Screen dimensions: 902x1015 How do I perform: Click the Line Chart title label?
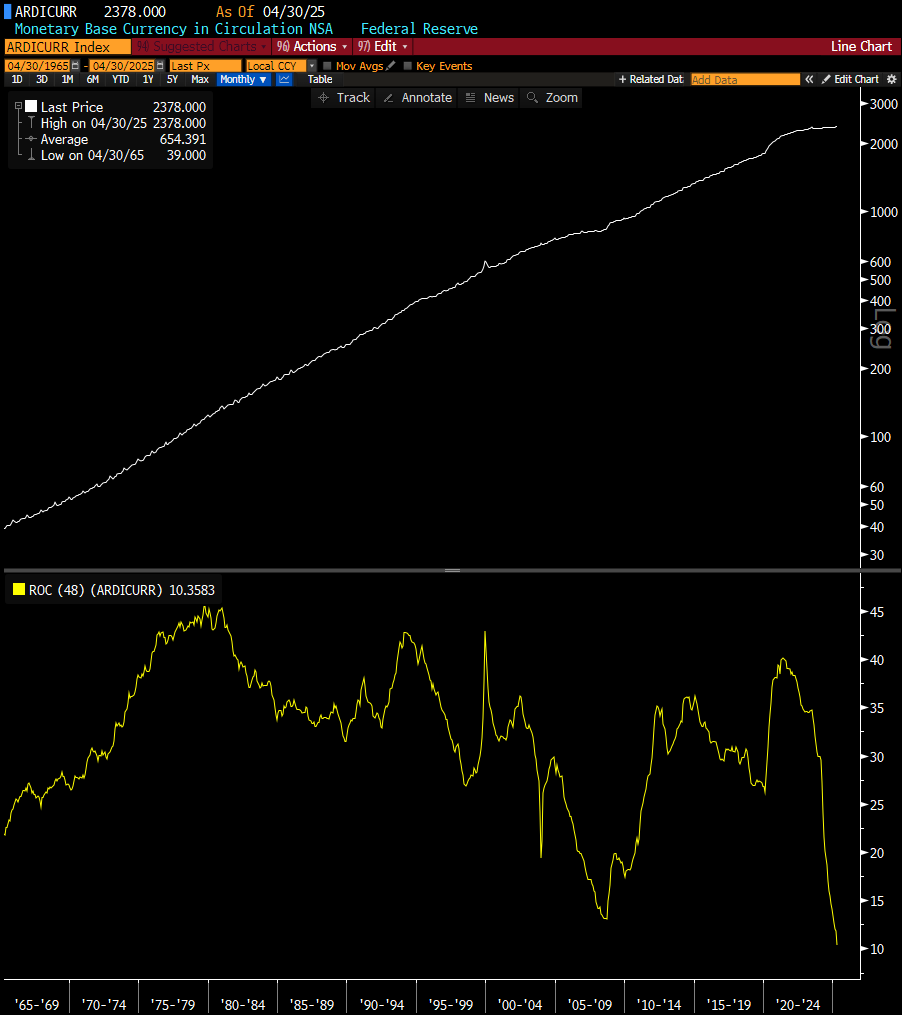point(861,47)
